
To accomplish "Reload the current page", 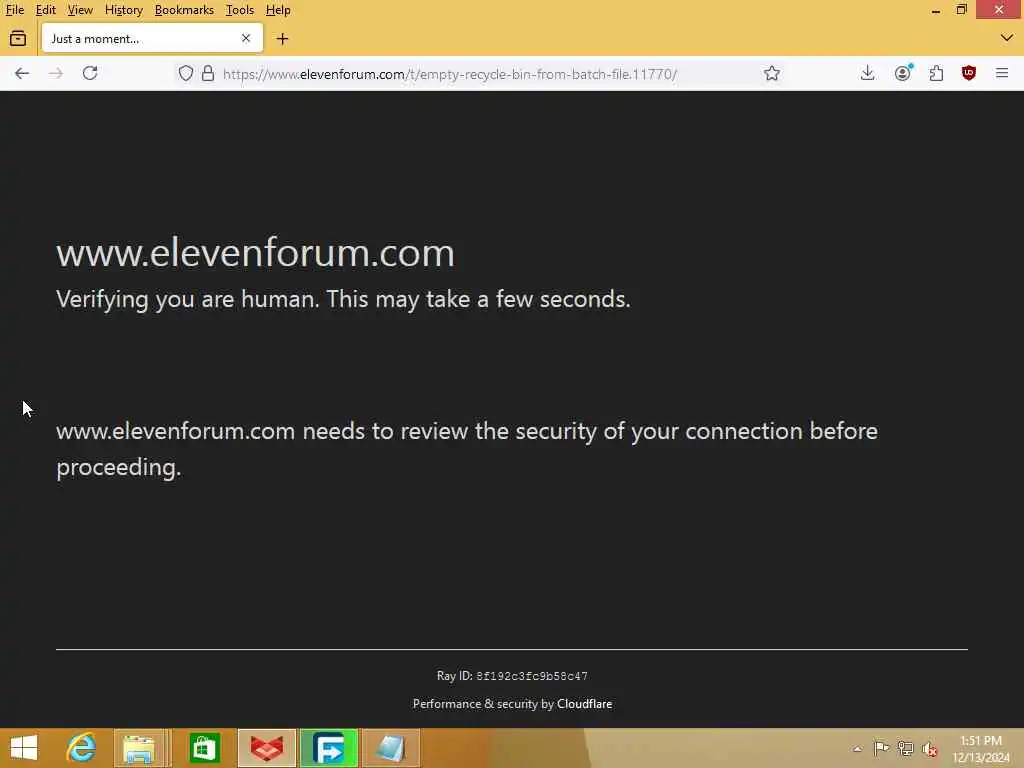I will (90, 73).
